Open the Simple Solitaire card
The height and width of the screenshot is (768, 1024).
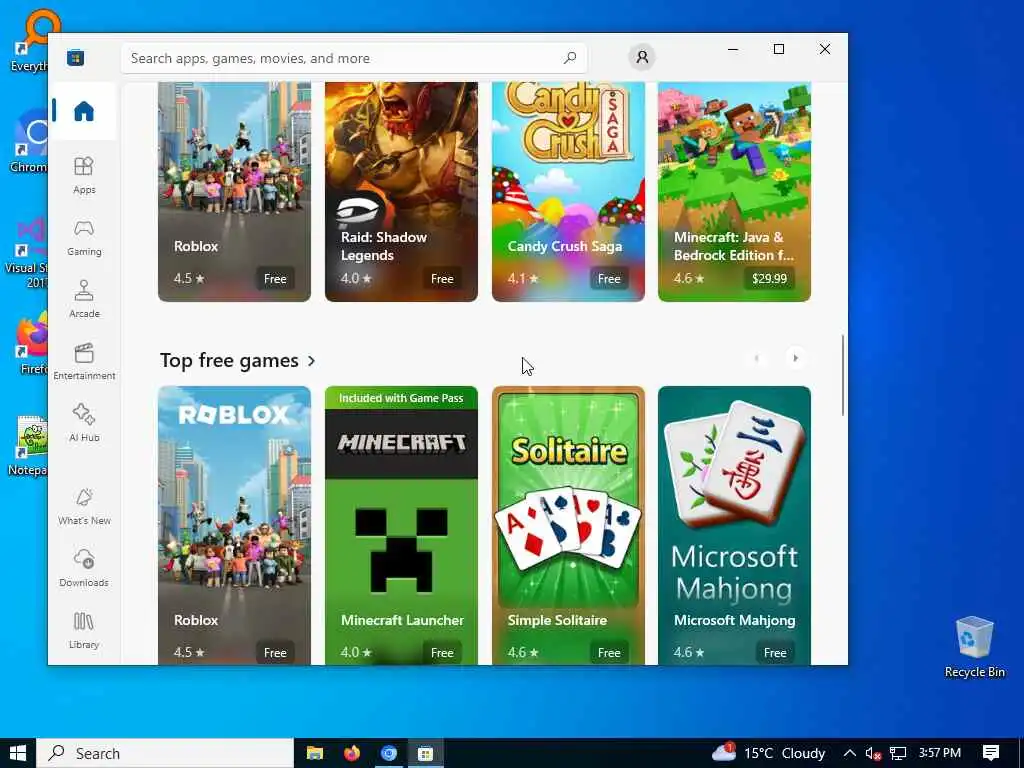[568, 525]
